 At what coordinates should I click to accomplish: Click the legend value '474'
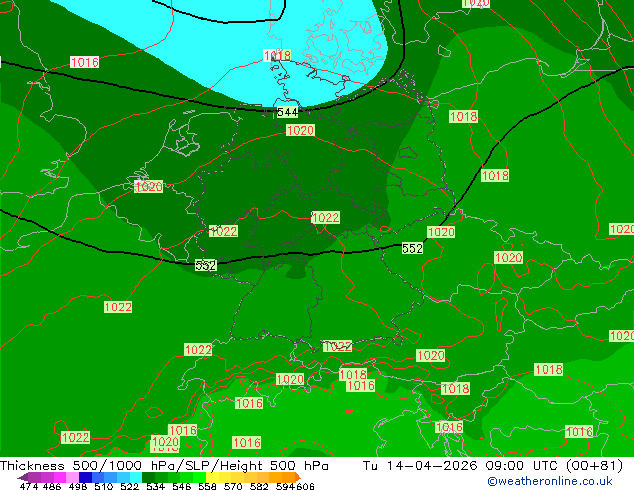coord(29,486)
